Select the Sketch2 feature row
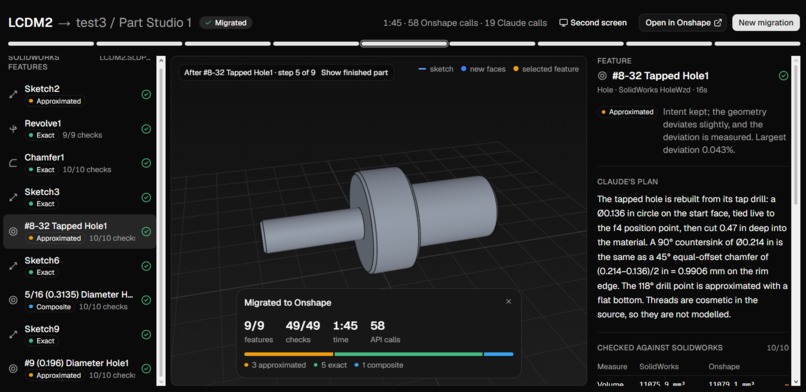806x392 pixels. (79, 95)
